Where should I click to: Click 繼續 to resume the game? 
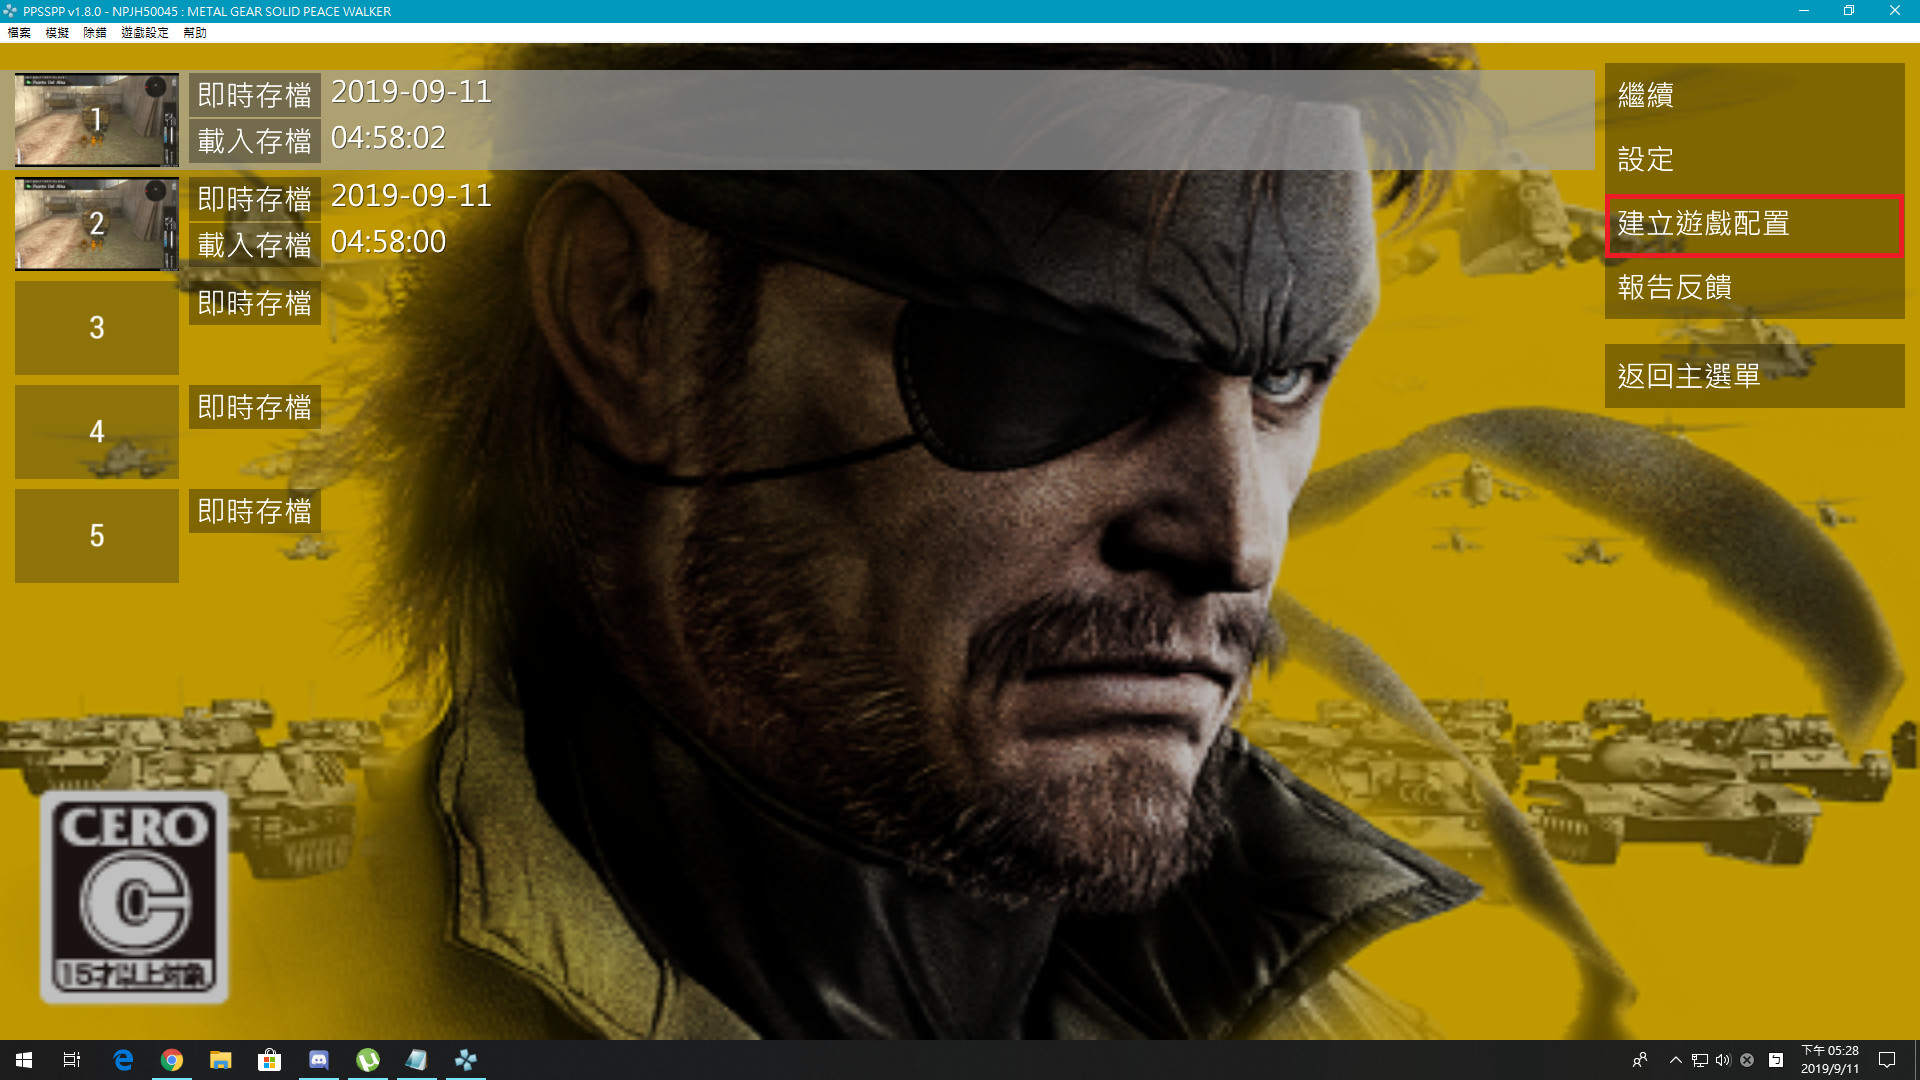[x=1754, y=95]
